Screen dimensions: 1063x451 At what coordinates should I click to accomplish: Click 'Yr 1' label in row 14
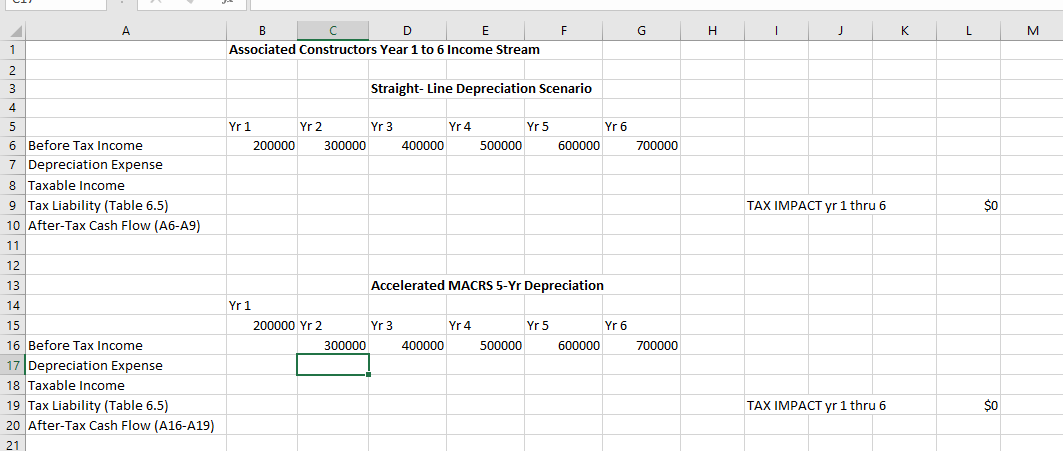click(241, 305)
